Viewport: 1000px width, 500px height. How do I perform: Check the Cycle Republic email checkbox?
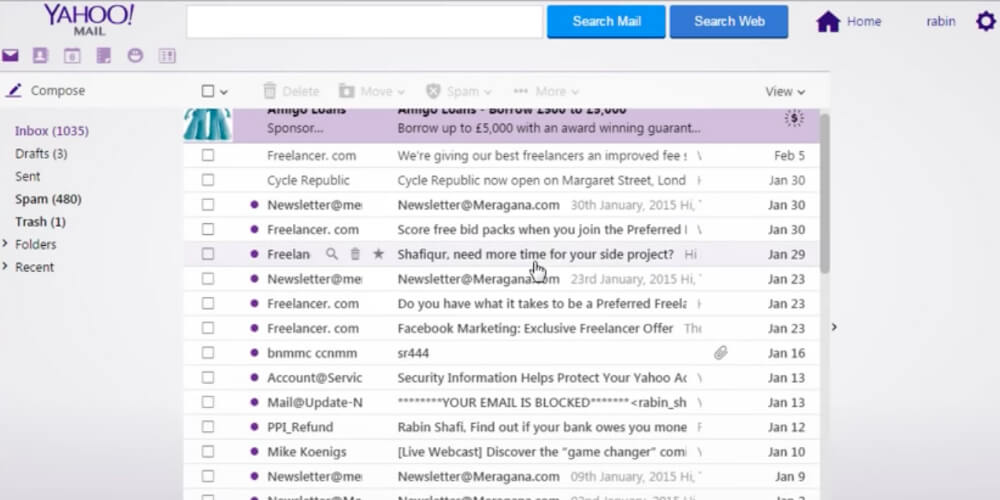tap(208, 180)
